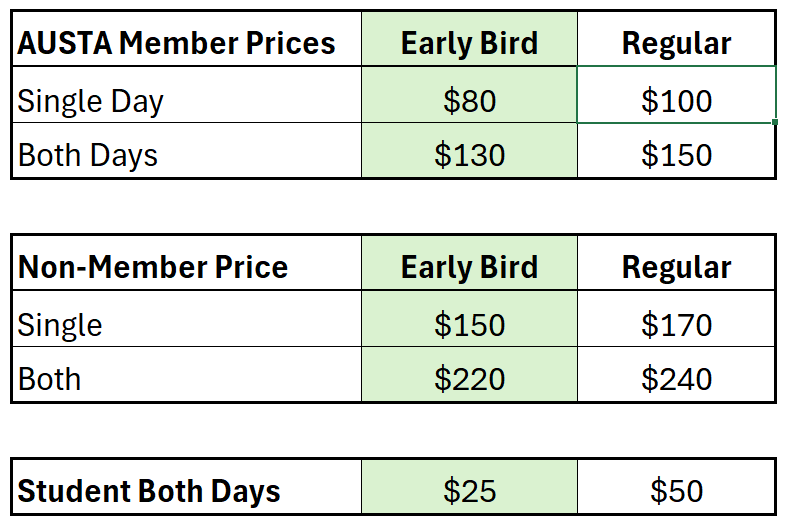The image size is (785, 523).
Task: Select the $170 price cell
Action: (676, 324)
